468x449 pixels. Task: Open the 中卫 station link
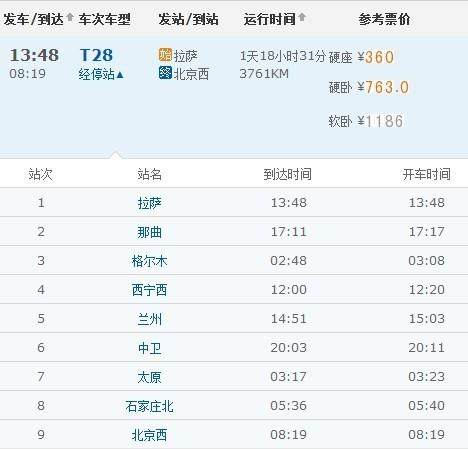[x=149, y=348]
